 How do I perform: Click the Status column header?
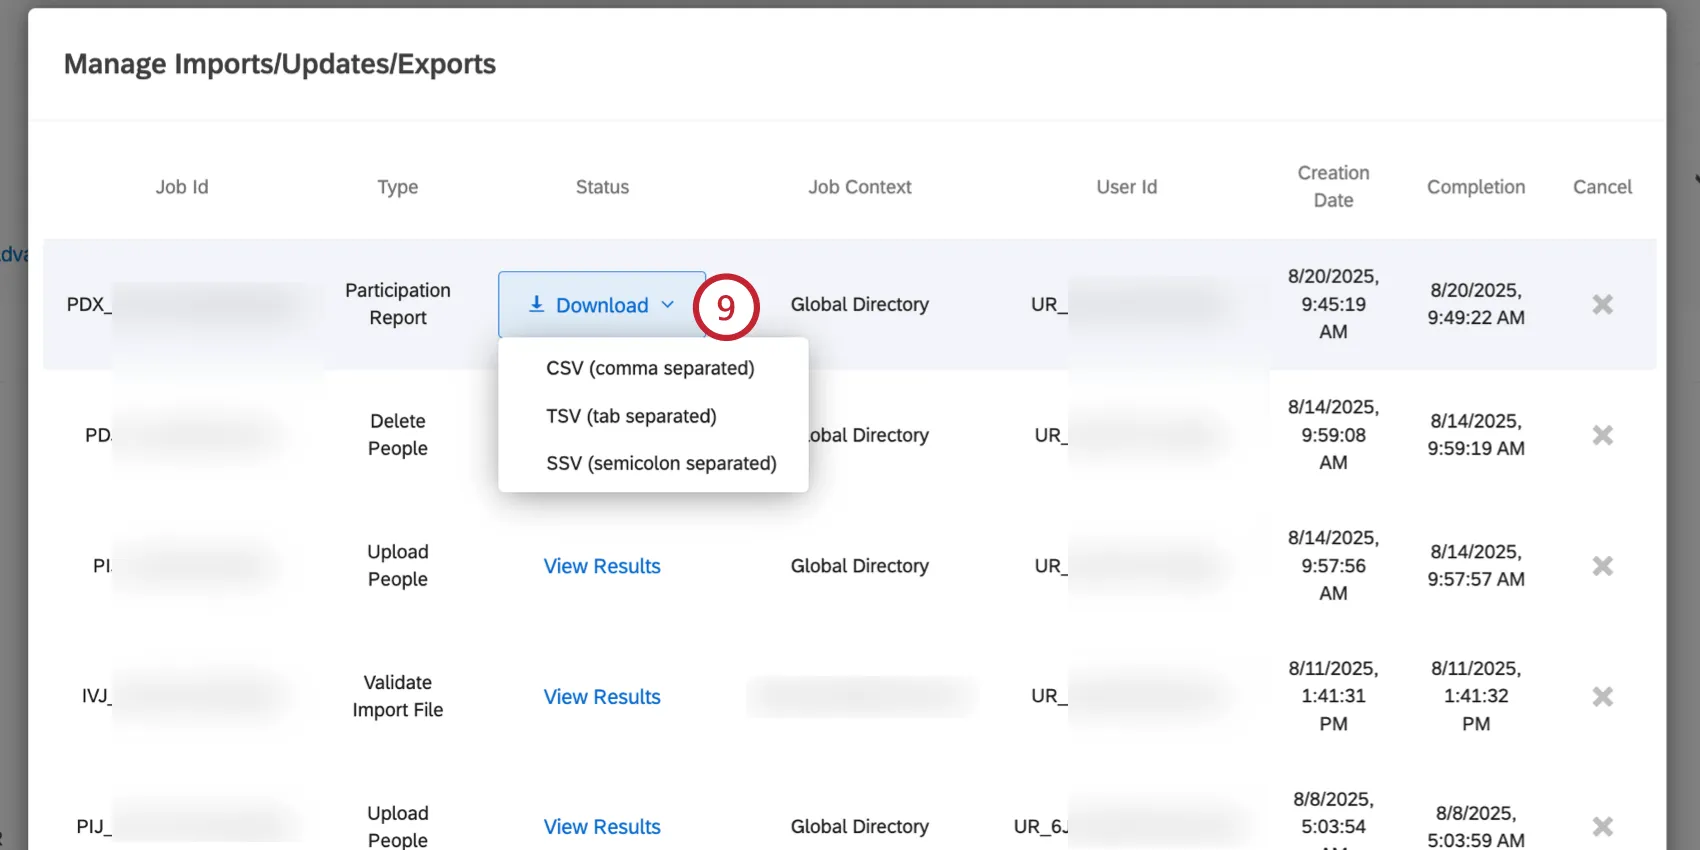602,187
